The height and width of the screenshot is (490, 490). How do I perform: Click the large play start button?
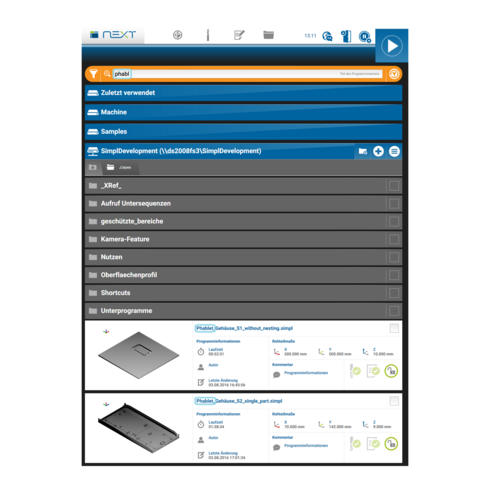point(392,46)
